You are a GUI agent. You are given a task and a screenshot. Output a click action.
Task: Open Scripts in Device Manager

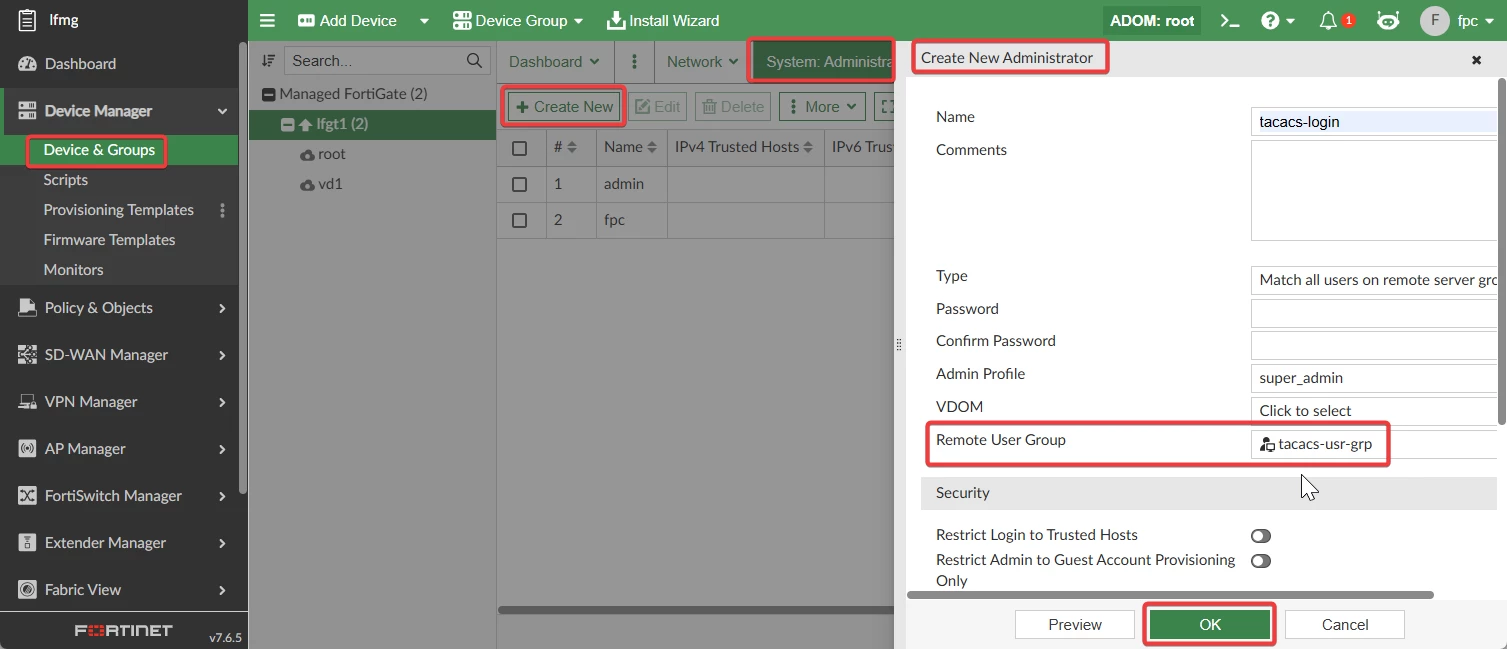tap(66, 180)
